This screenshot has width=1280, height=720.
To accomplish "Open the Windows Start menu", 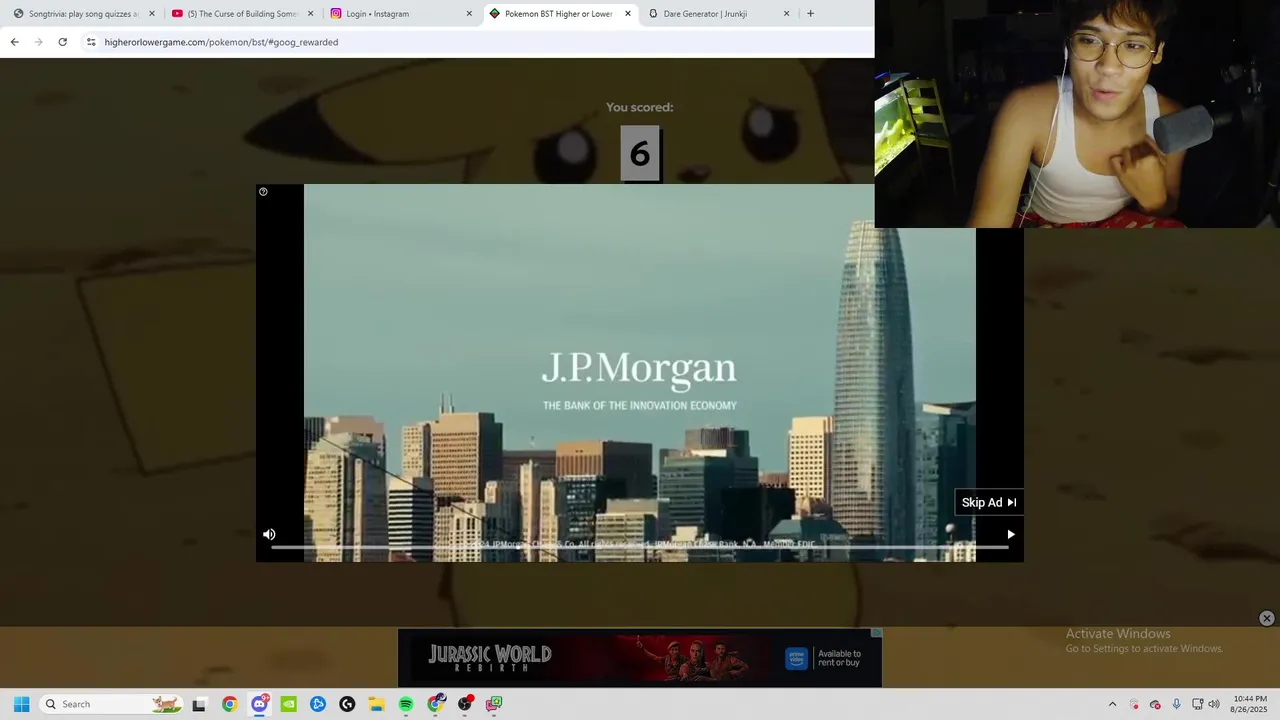I will pyautogui.click(x=21, y=704).
